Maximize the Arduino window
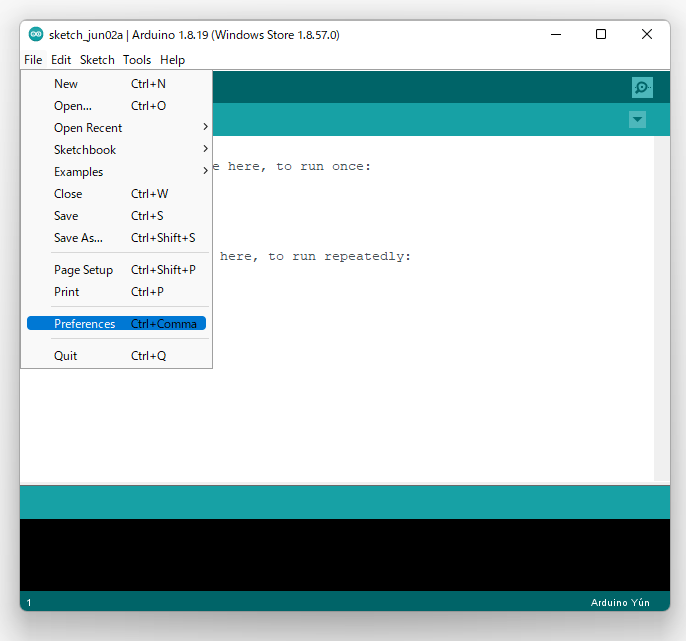 click(x=601, y=34)
